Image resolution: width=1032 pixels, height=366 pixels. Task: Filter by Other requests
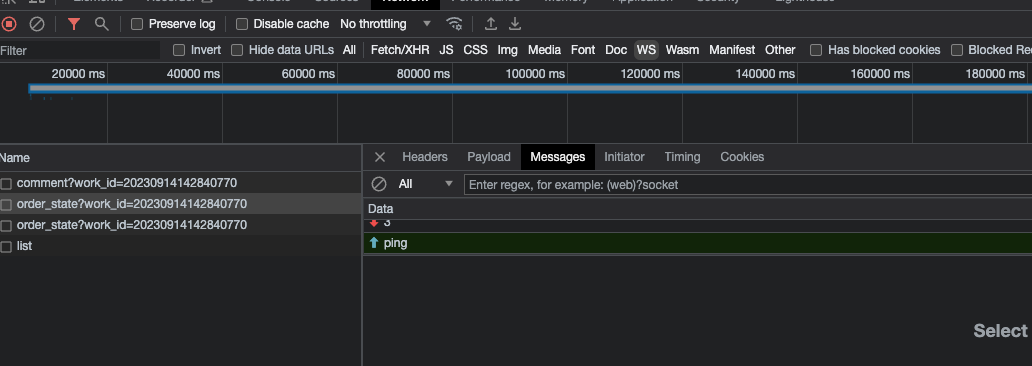pos(780,50)
